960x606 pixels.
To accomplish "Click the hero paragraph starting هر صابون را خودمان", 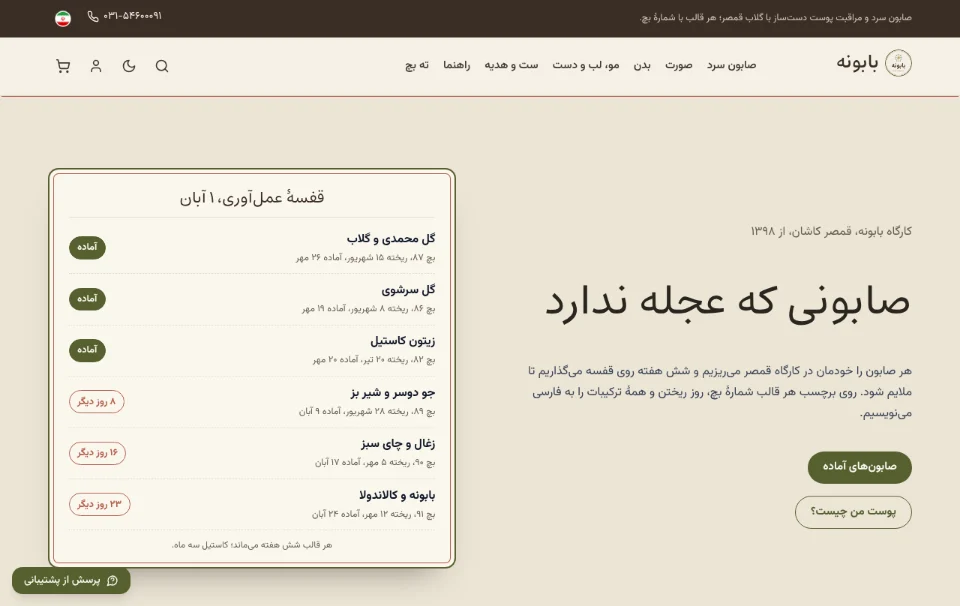I will tap(720, 392).
